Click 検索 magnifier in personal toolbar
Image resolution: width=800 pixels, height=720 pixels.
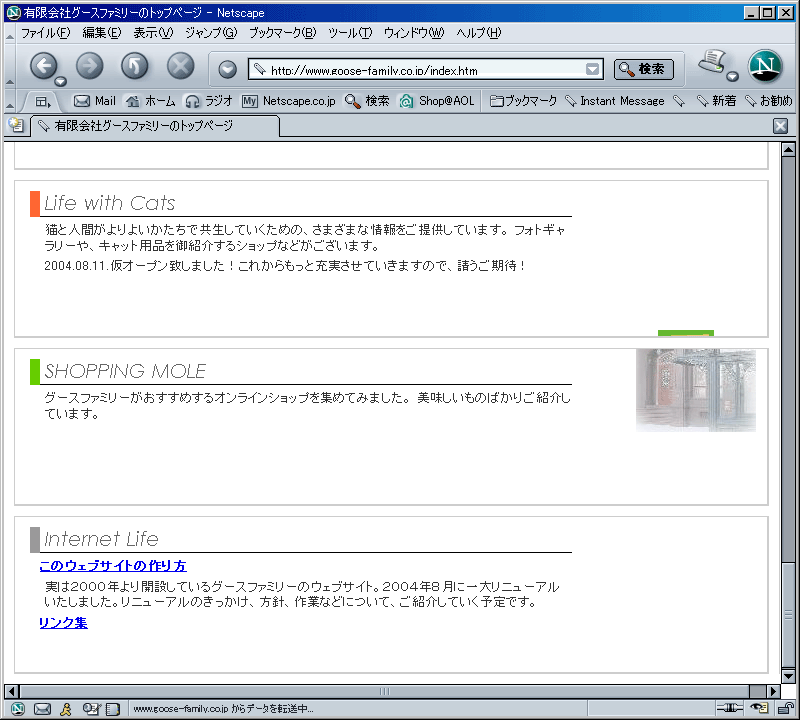tap(367, 101)
